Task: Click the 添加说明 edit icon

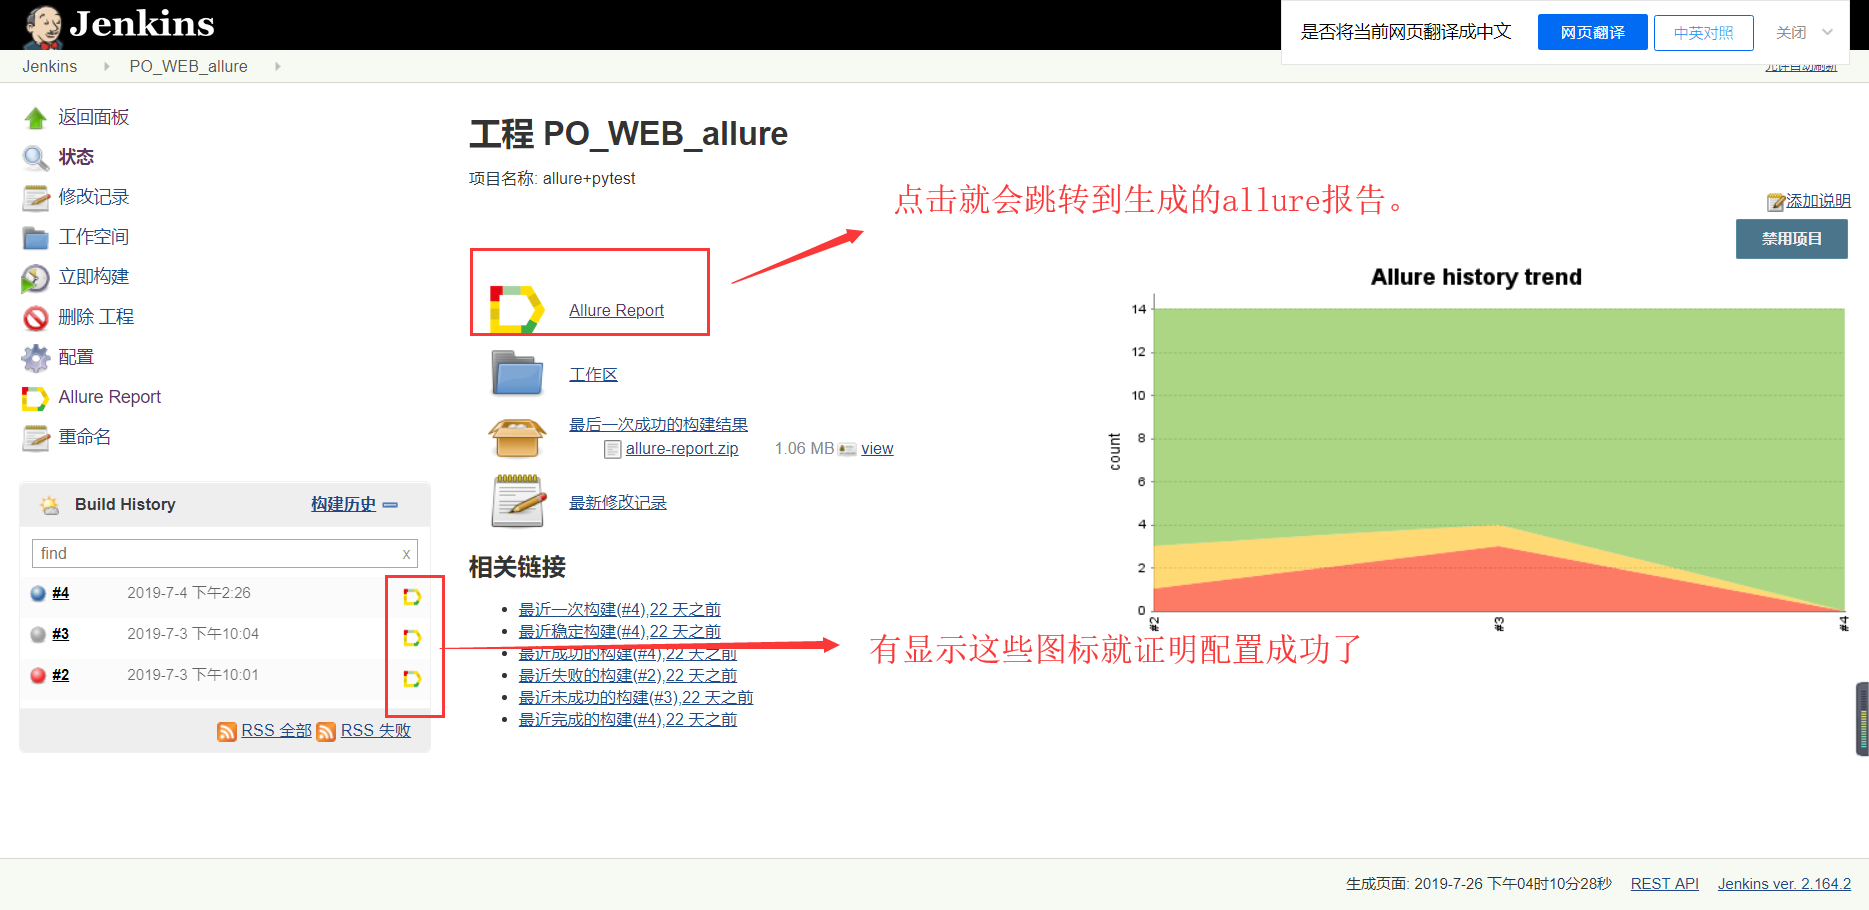Action: pyautogui.click(x=1776, y=202)
